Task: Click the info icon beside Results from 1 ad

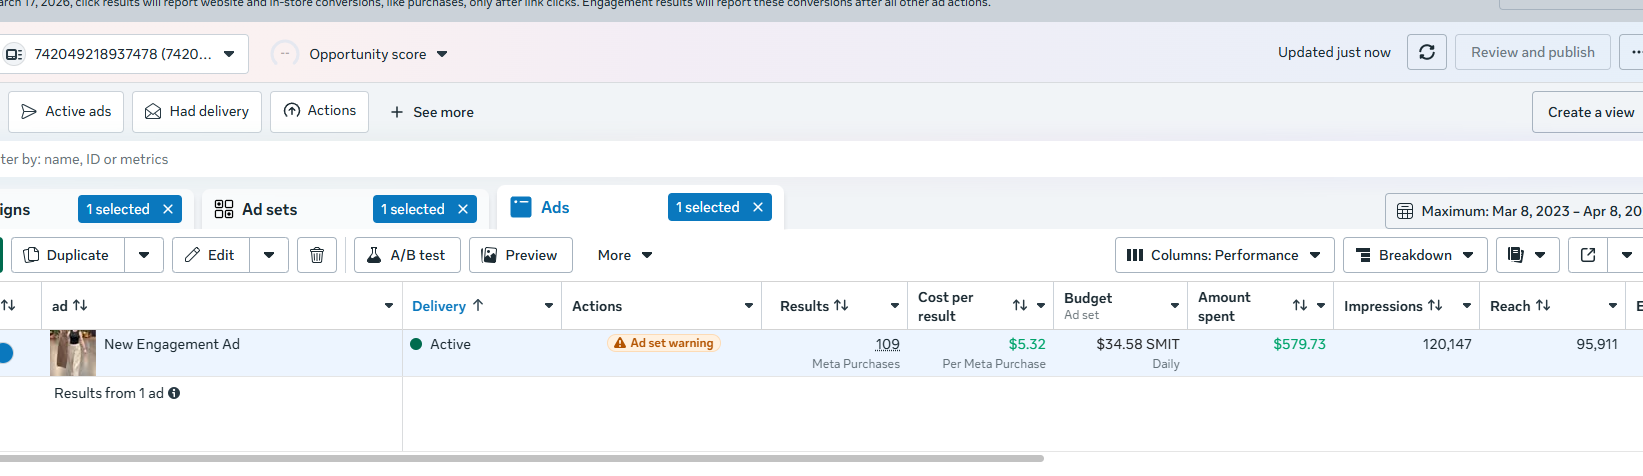Action: [x=174, y=393]
